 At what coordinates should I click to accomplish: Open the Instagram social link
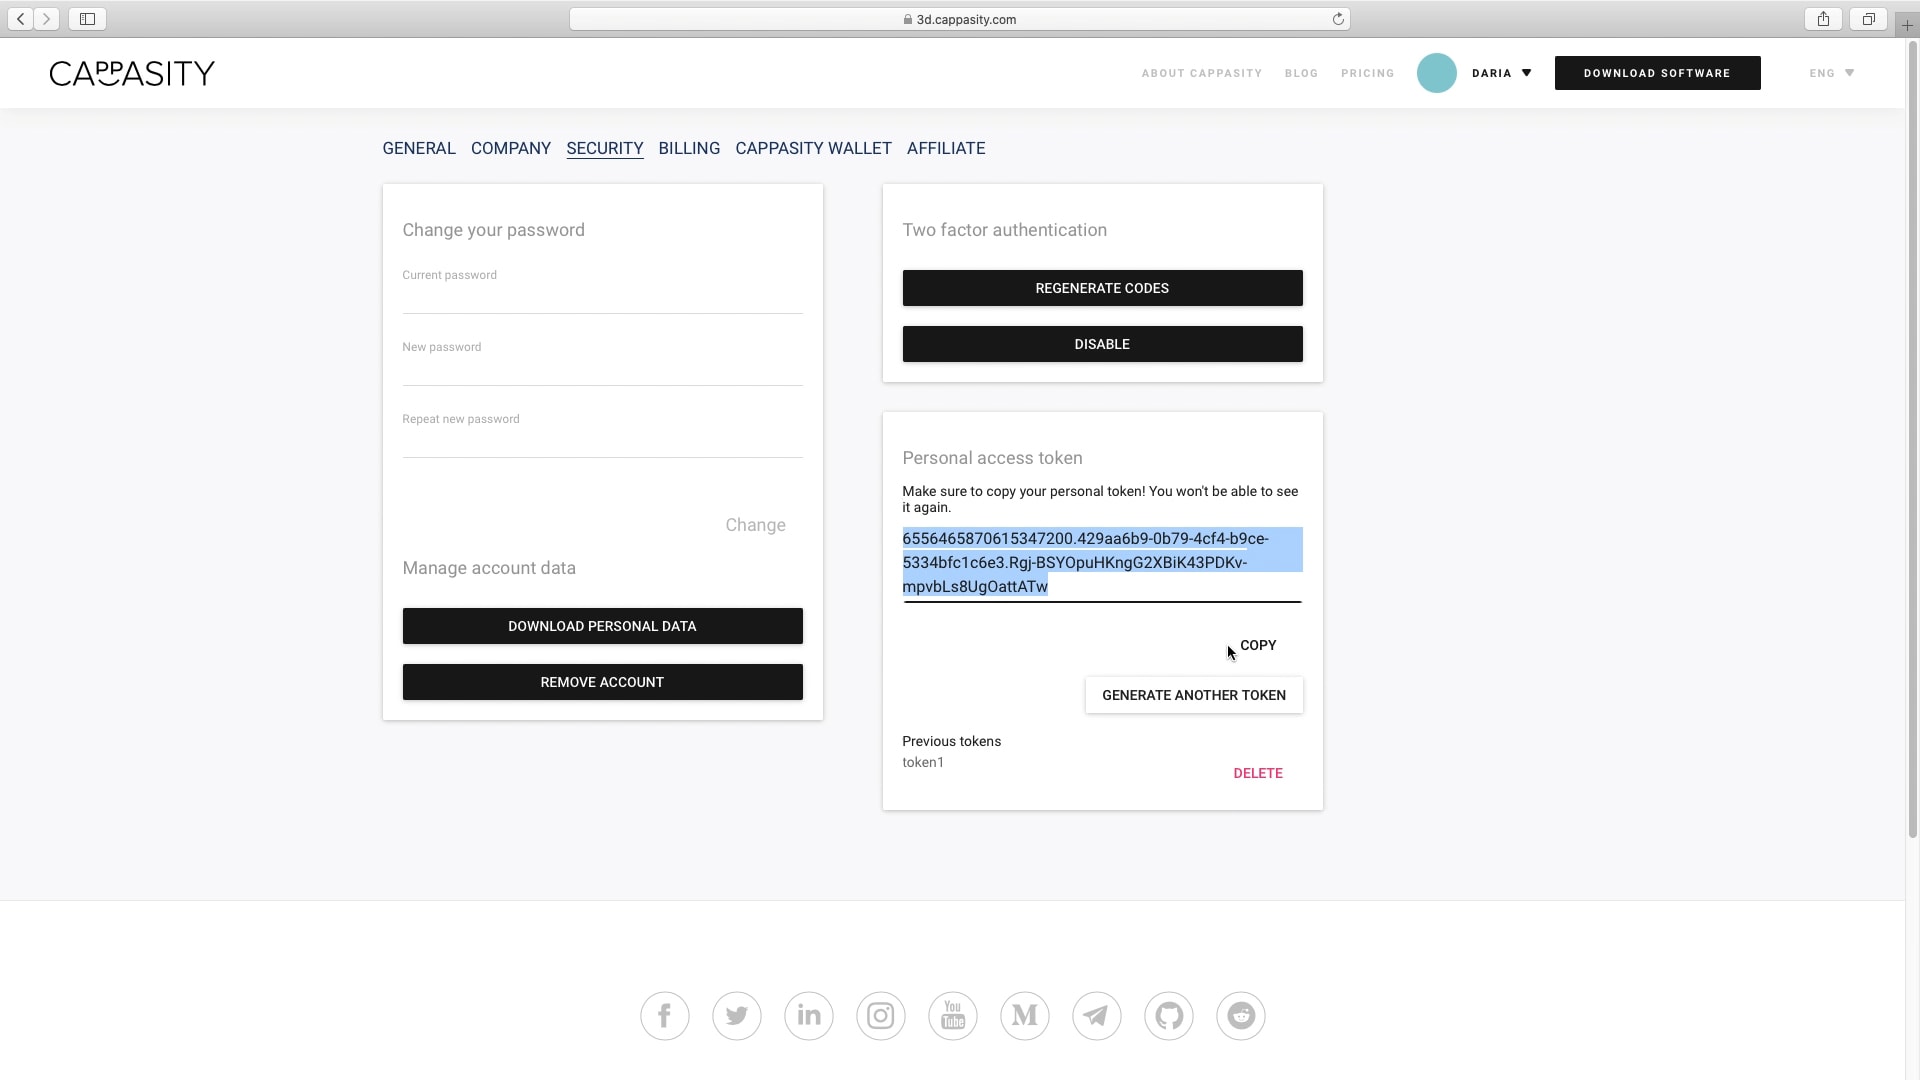click(881, 1016)
